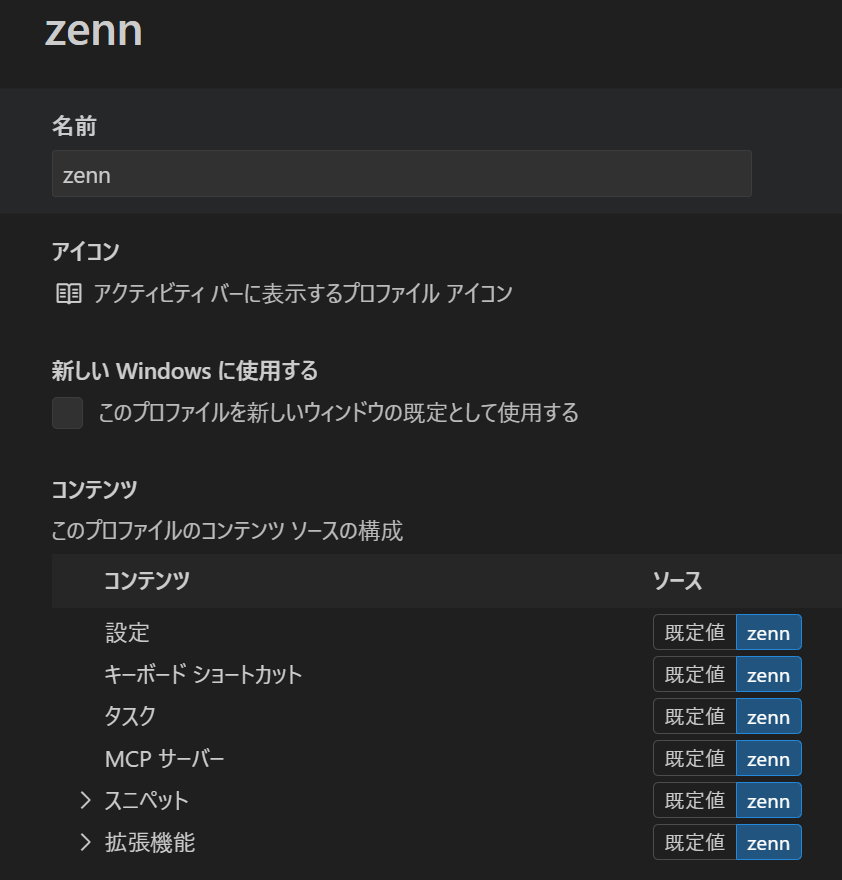Click the このプロファイルを新しいウィンドウの既定として使用する label
The image size is (842, 880).
click(x=338, y=412)
